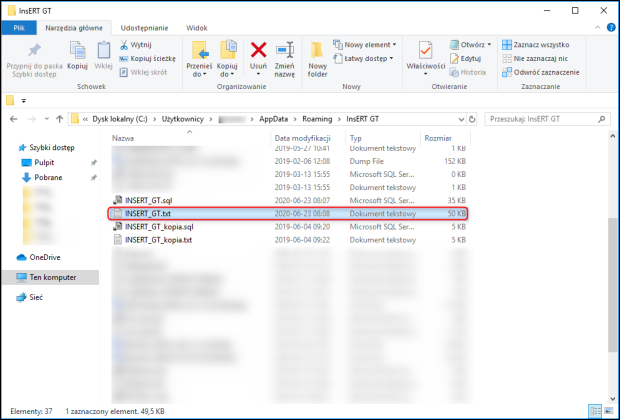The image size is (620, 420).
Task: Expand the address bar history dropdown
Action: [x=461, y=119]
